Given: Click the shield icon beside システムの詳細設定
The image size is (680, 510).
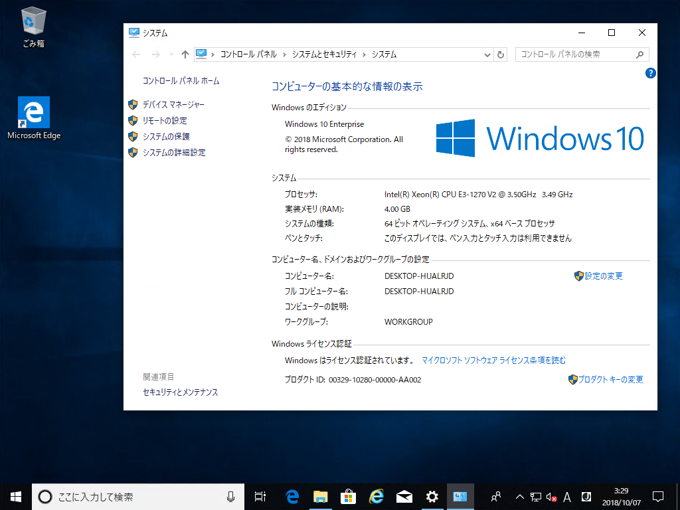Looking at the screenshot, I should [133, 153].
